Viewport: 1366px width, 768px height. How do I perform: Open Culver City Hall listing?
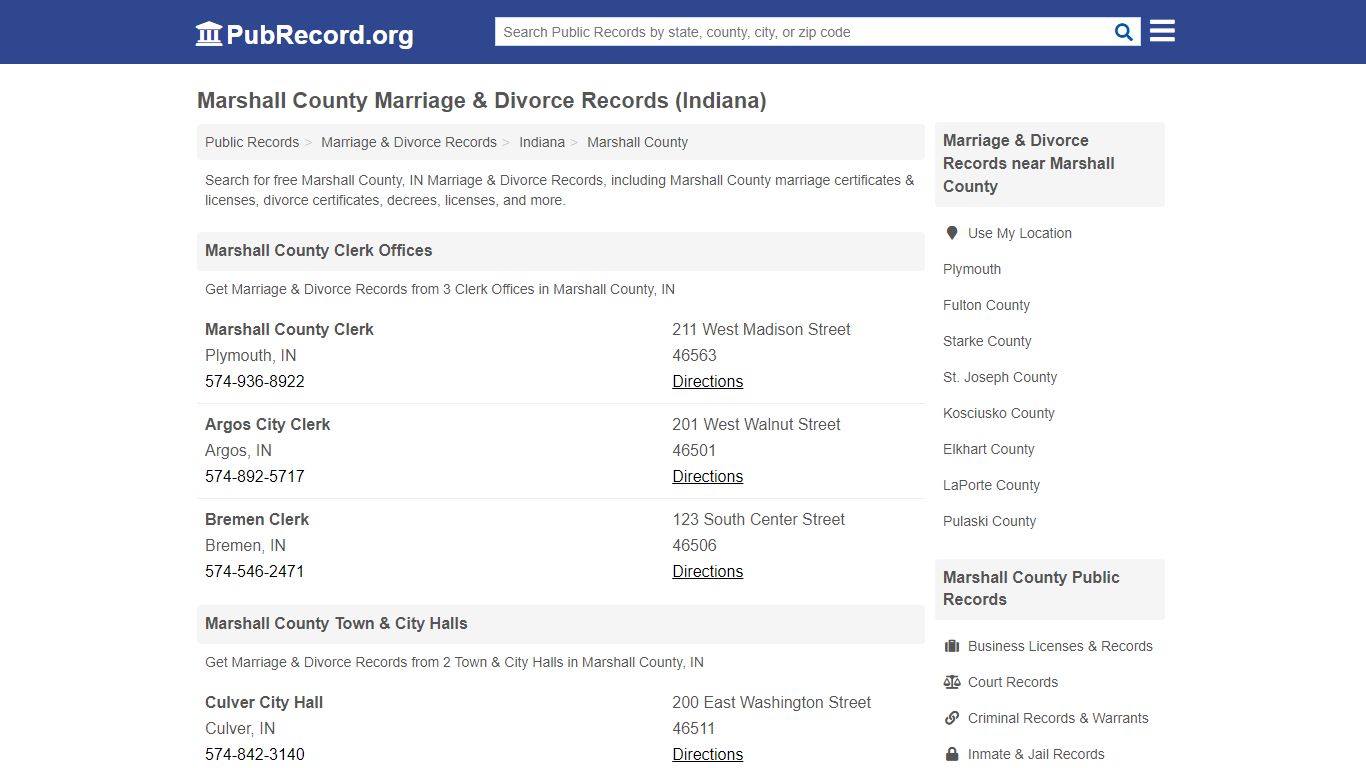click(x=264, y=702)
